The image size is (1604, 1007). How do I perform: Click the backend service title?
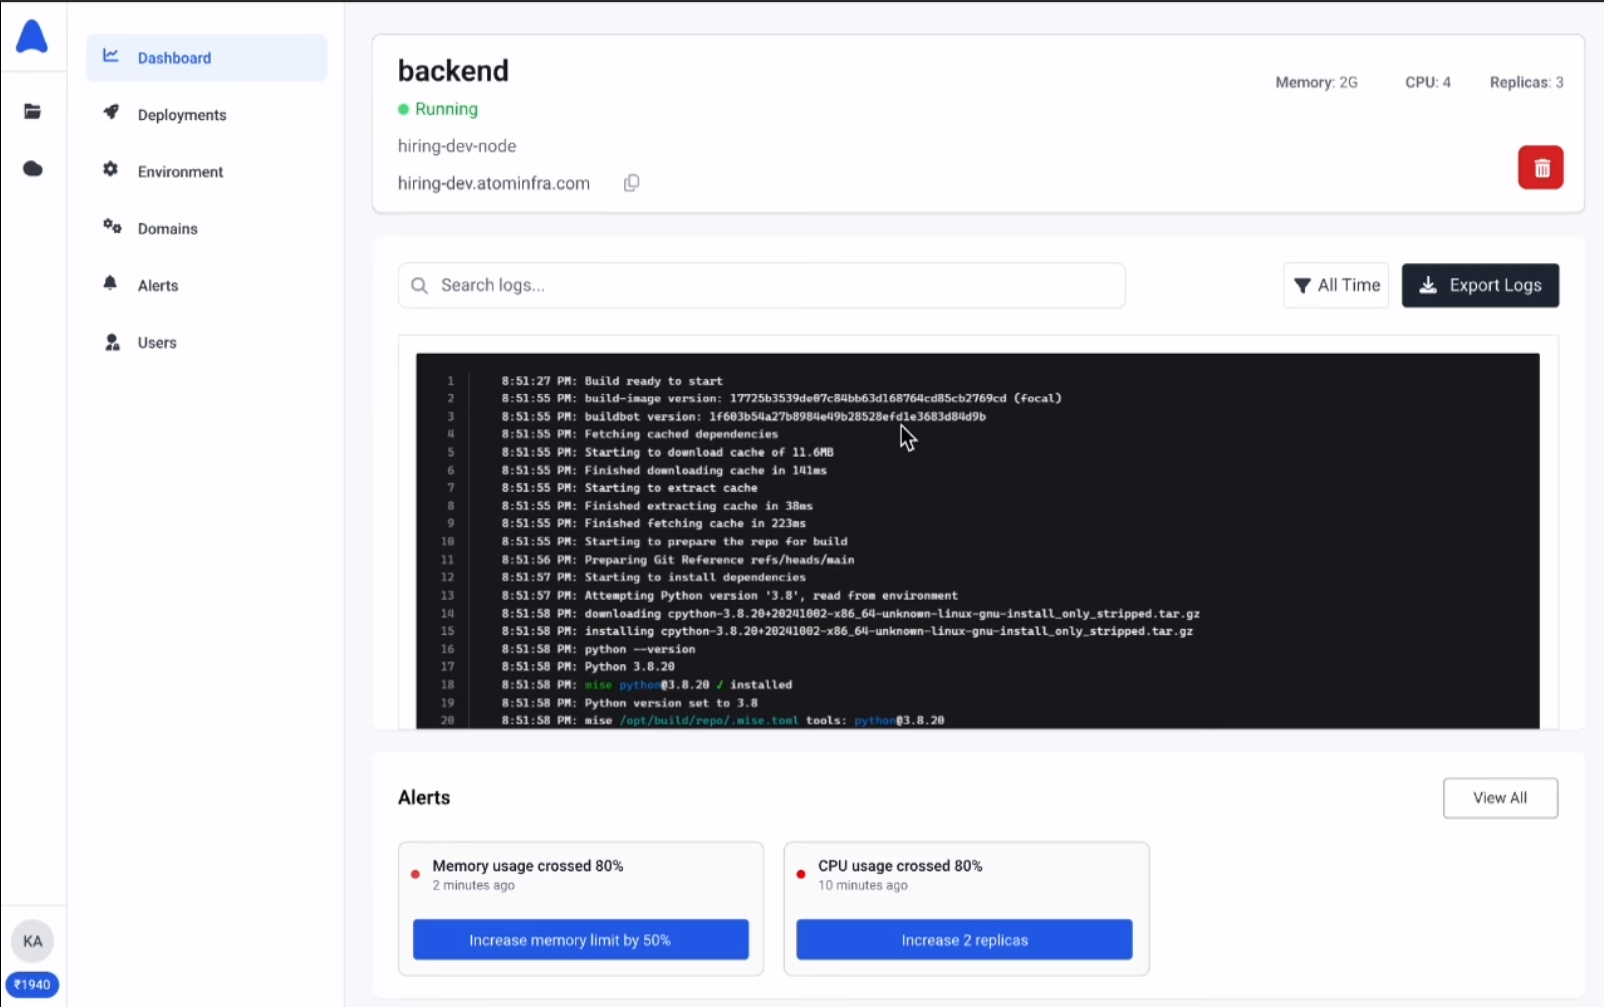click(453, 71)
